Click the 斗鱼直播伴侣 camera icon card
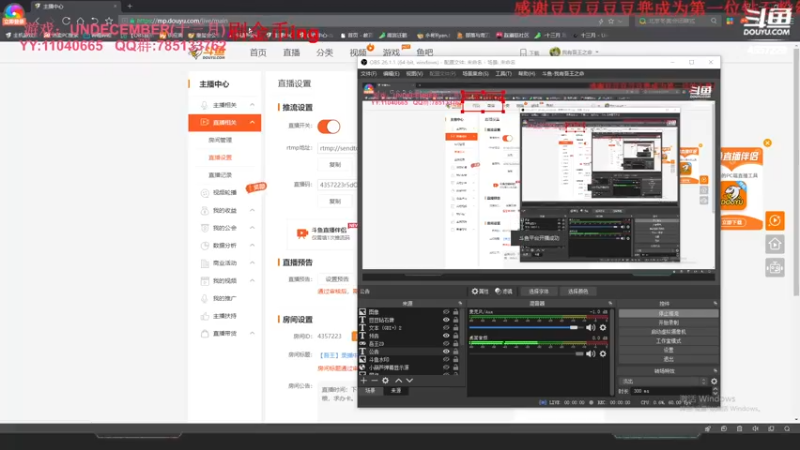 (x=302, y=234)
